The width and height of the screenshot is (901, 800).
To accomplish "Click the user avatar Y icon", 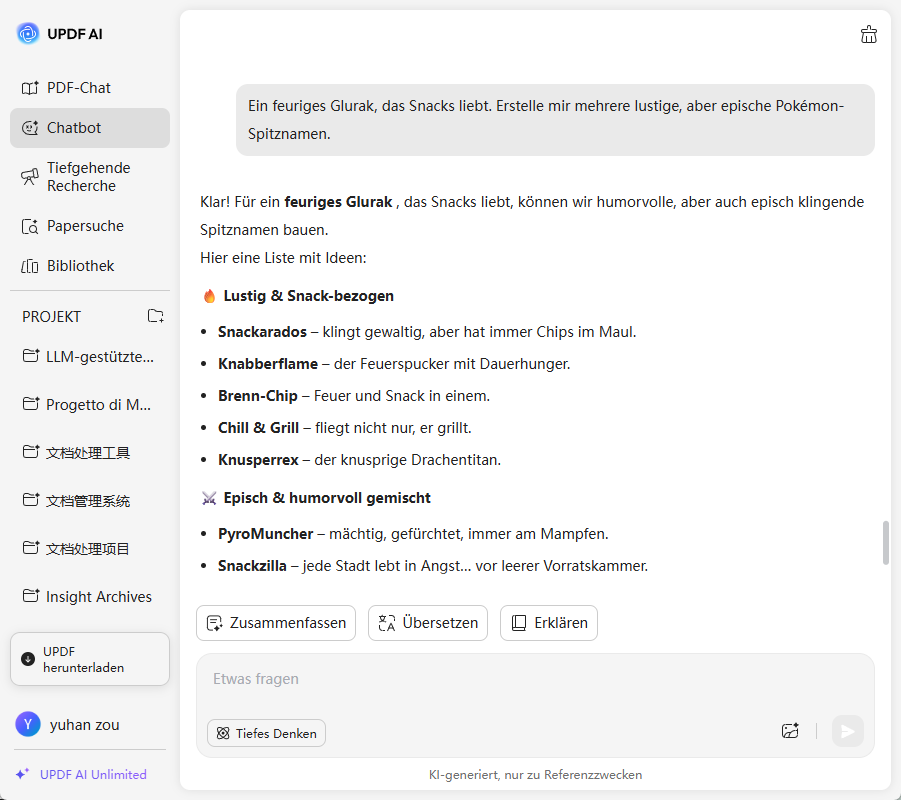I will [x=28, y=724].
